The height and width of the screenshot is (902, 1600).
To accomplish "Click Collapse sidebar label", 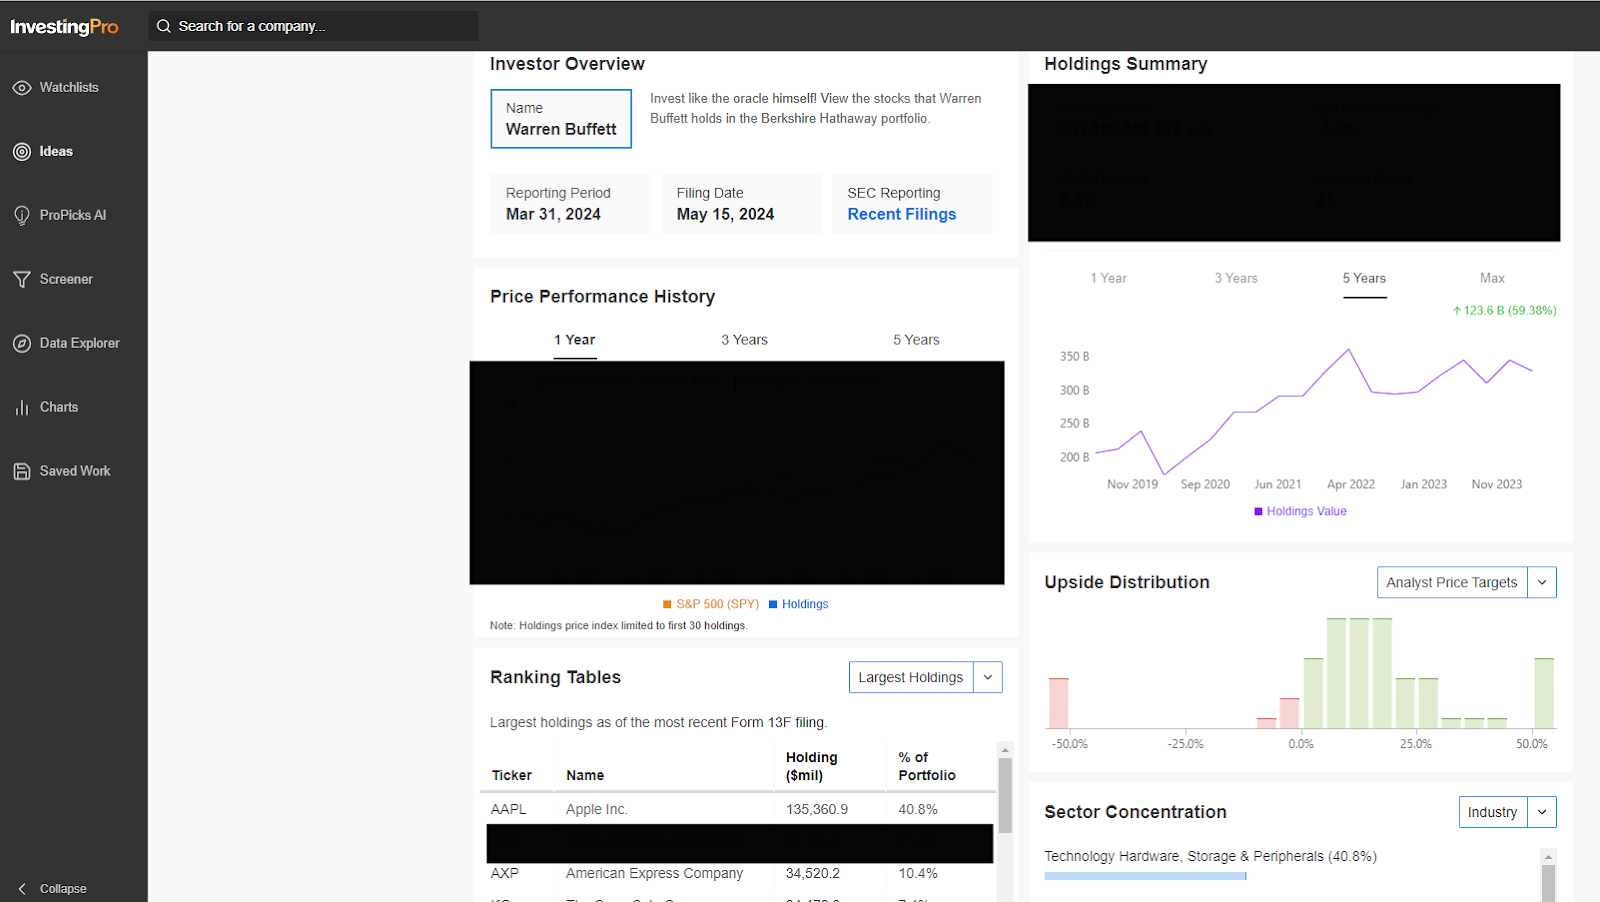I will 63,889.
